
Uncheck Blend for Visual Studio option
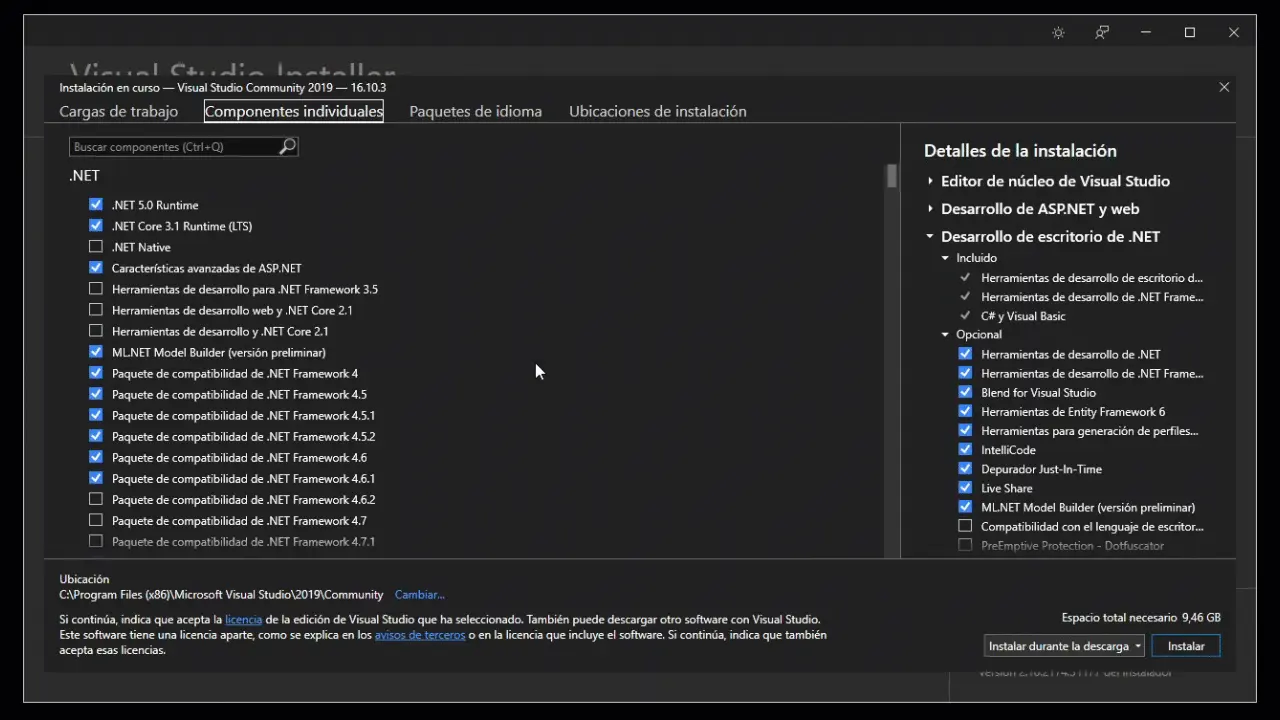(x=965, y=393)
